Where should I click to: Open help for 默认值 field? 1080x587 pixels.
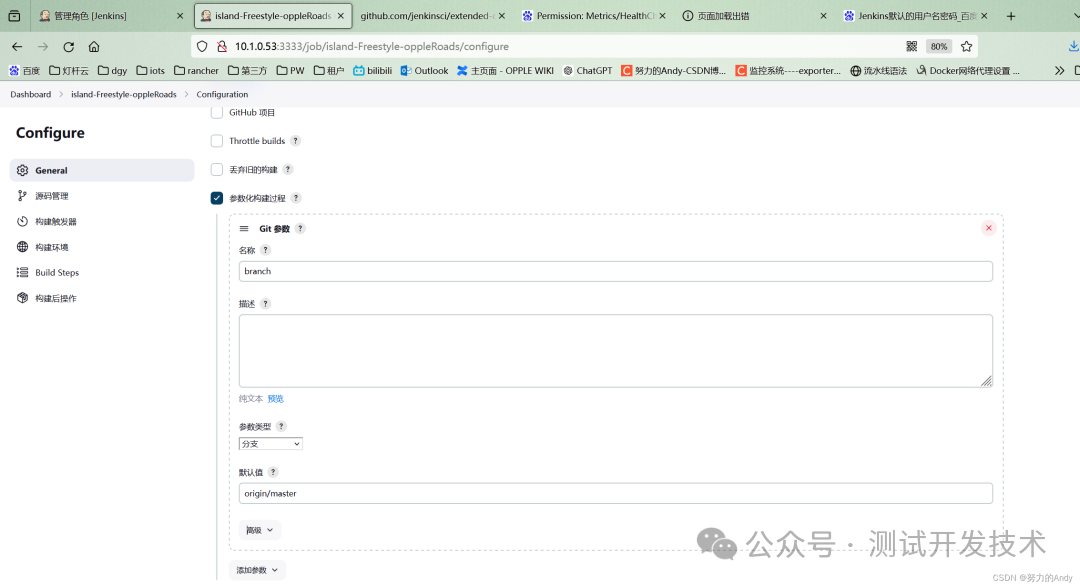273,472
